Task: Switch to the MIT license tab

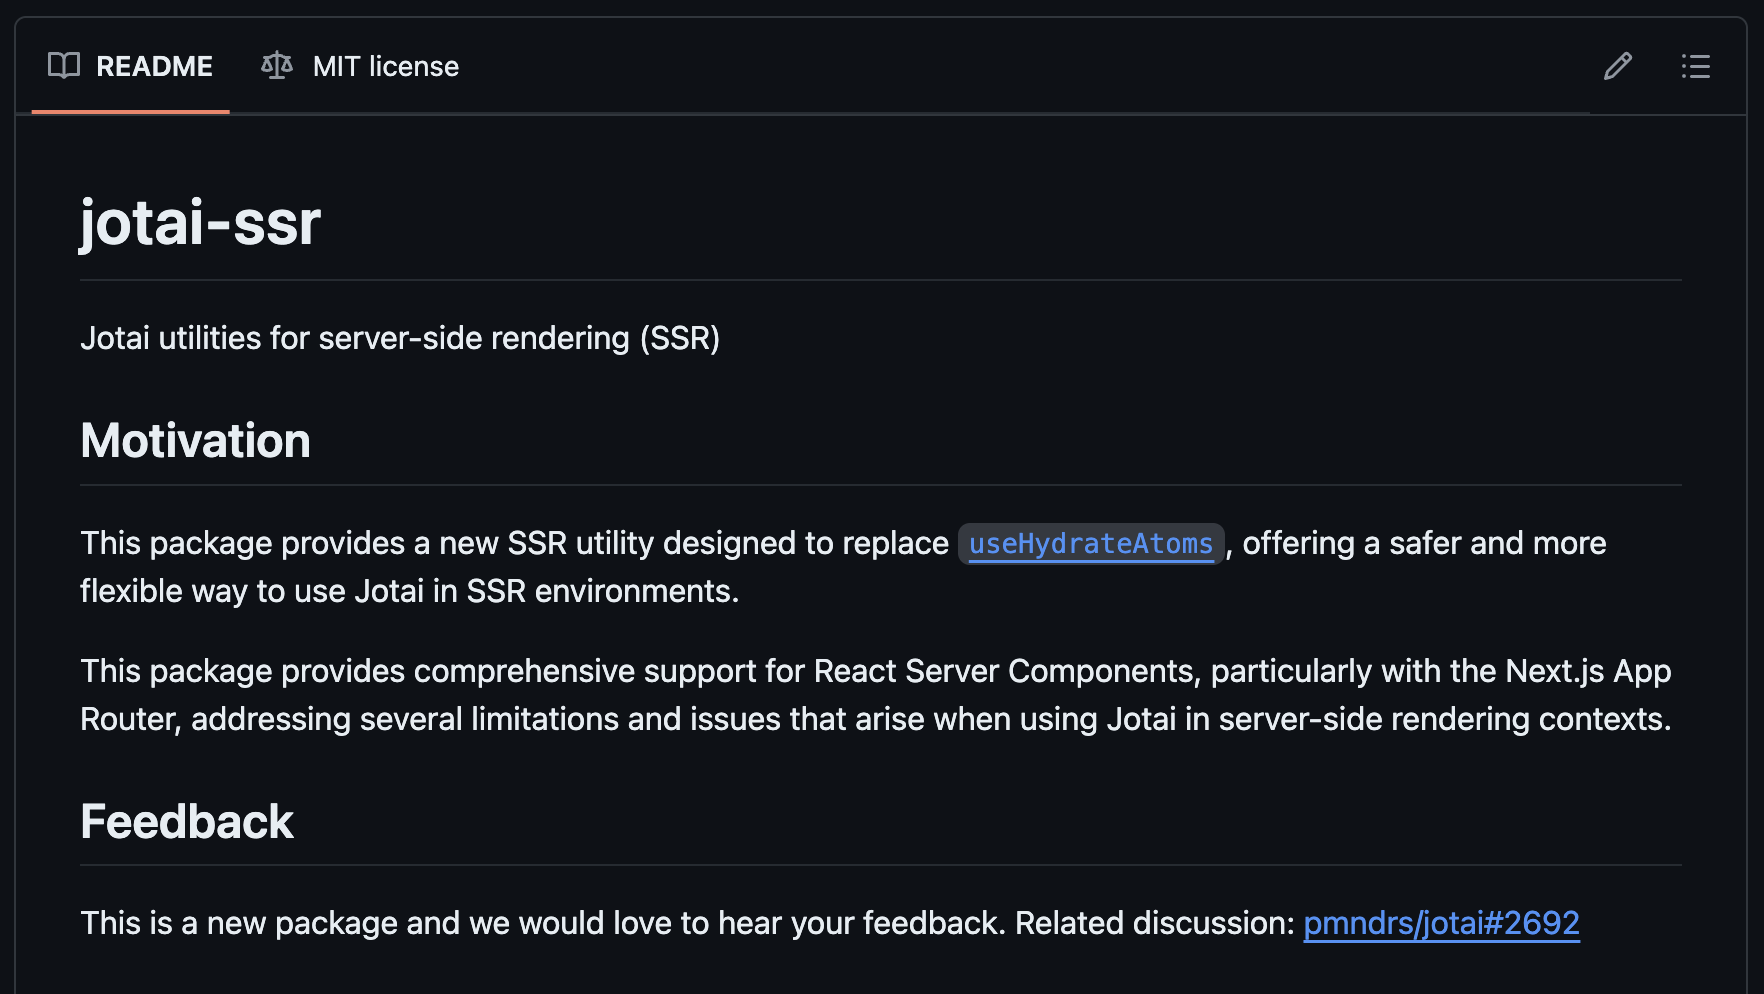Action: pos(360,66)
